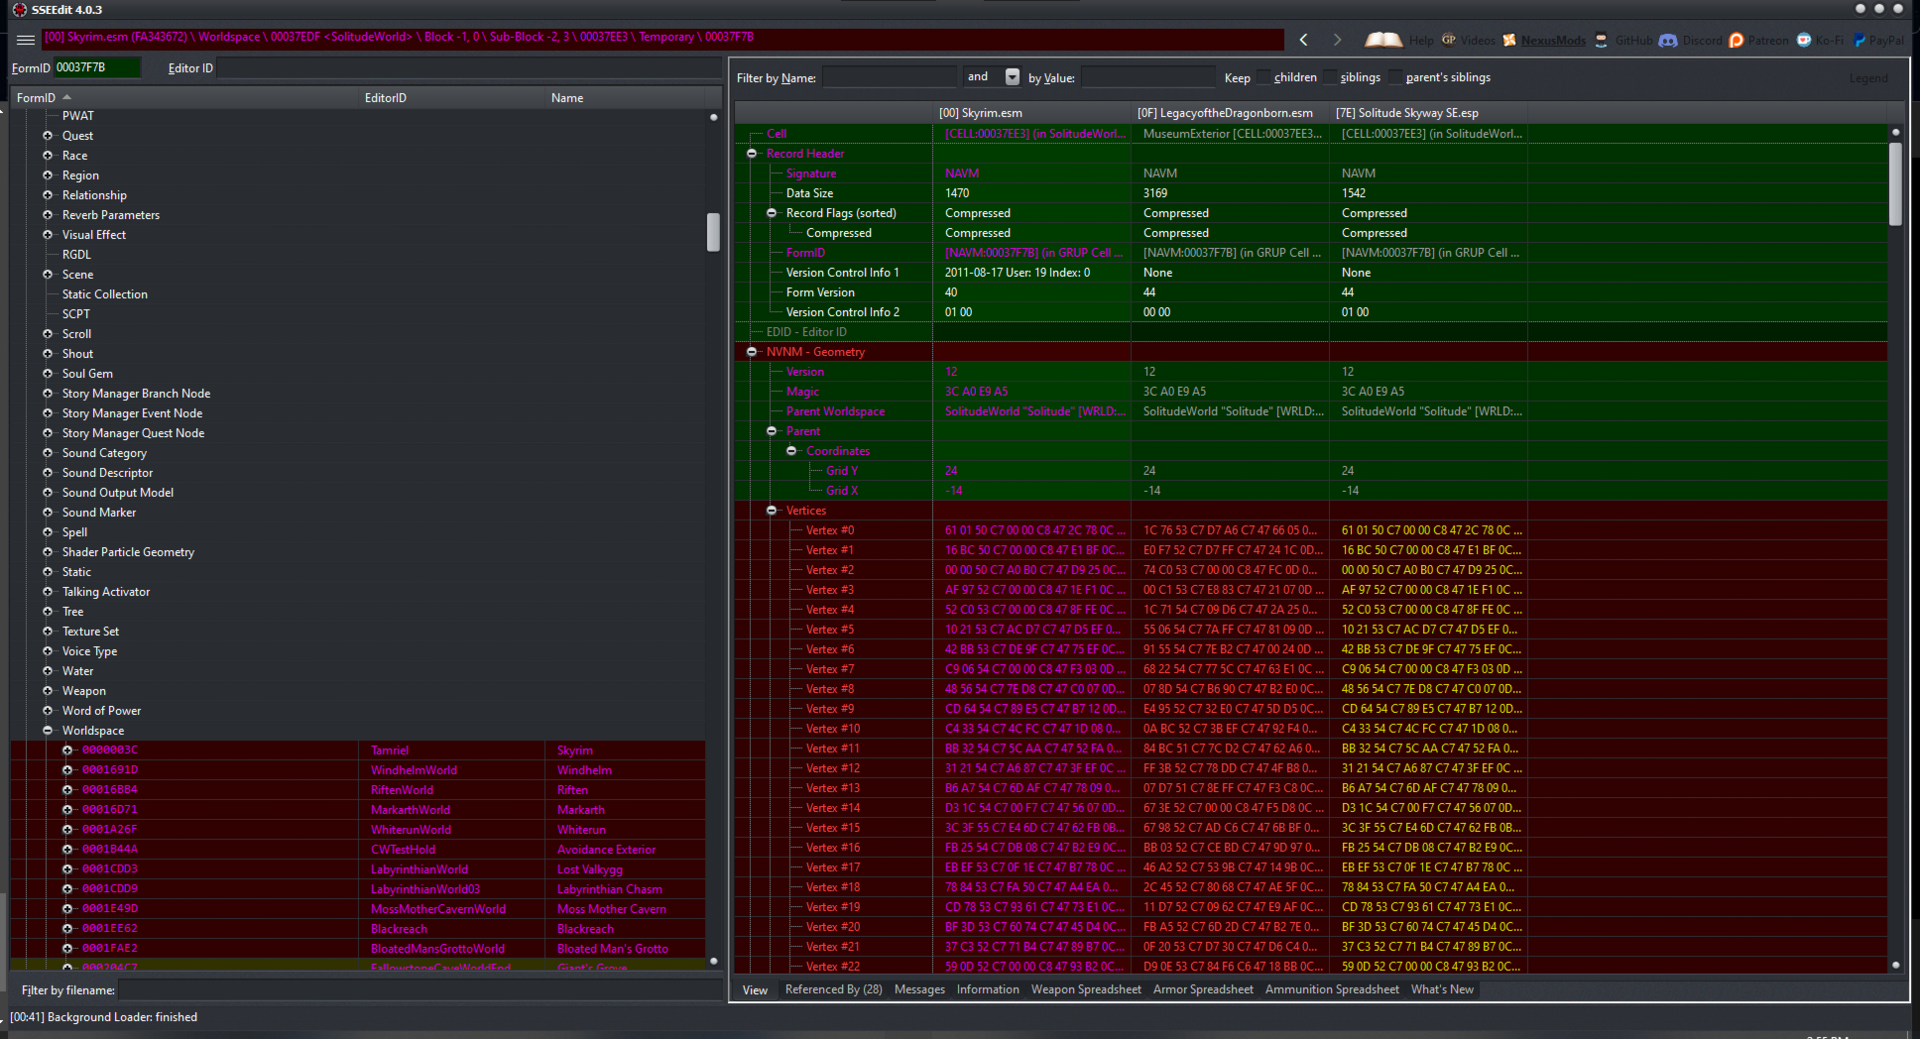The image size is (1920, 1039).
Task: Open the Discord icon
Action: [x=1668, y=40]
